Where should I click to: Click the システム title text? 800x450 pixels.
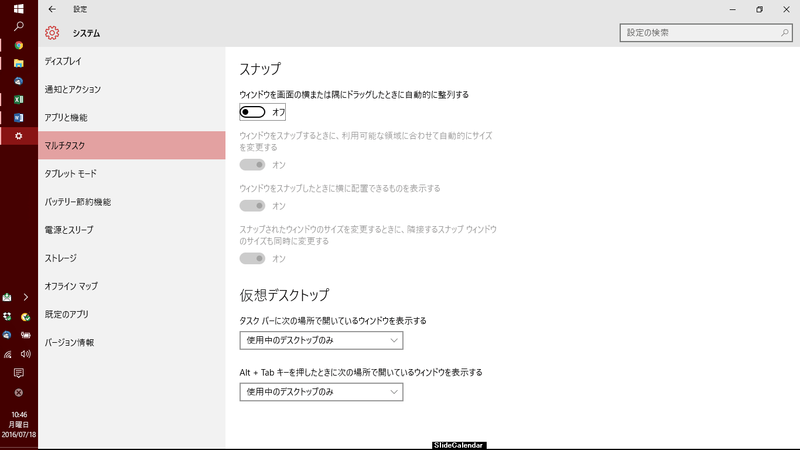click(86, 33)
